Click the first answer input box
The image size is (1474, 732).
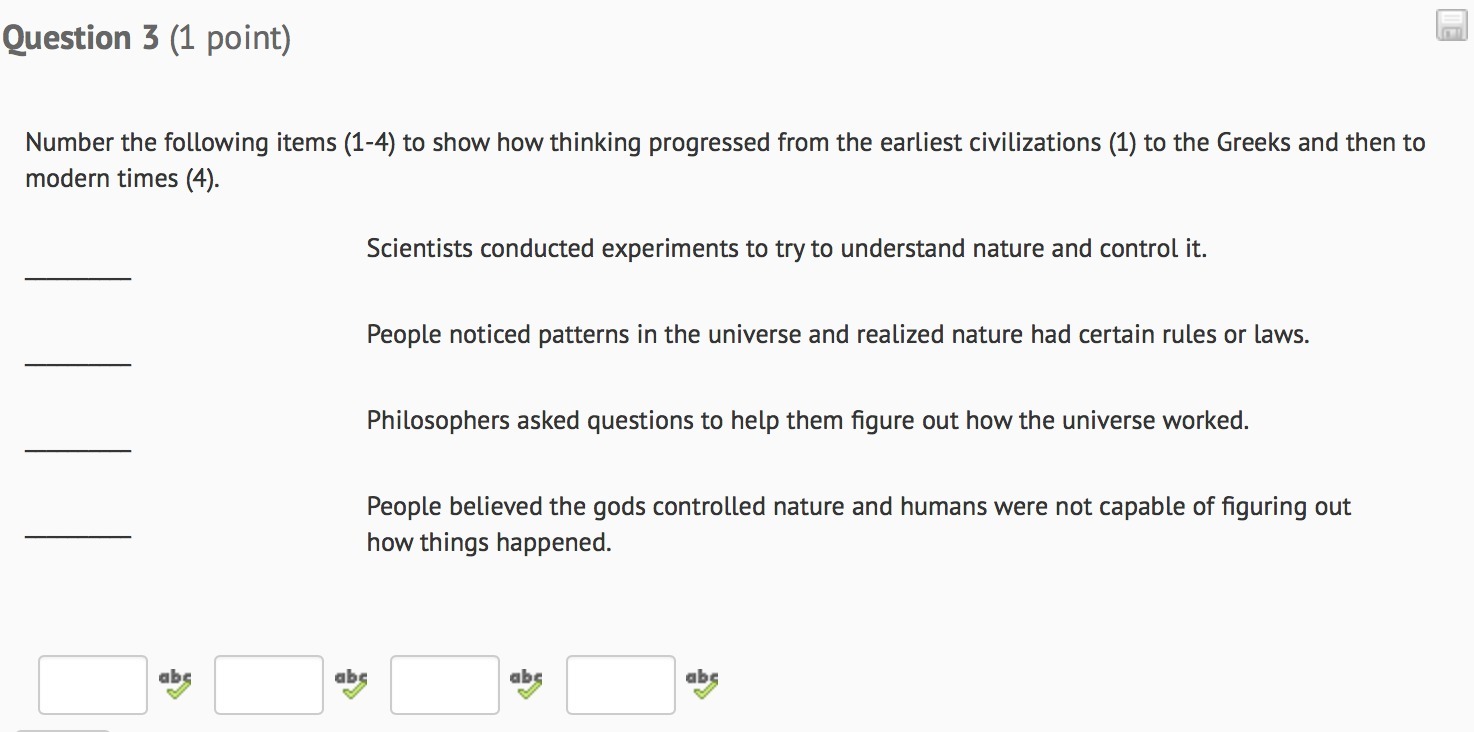click(x=93, y=684)
